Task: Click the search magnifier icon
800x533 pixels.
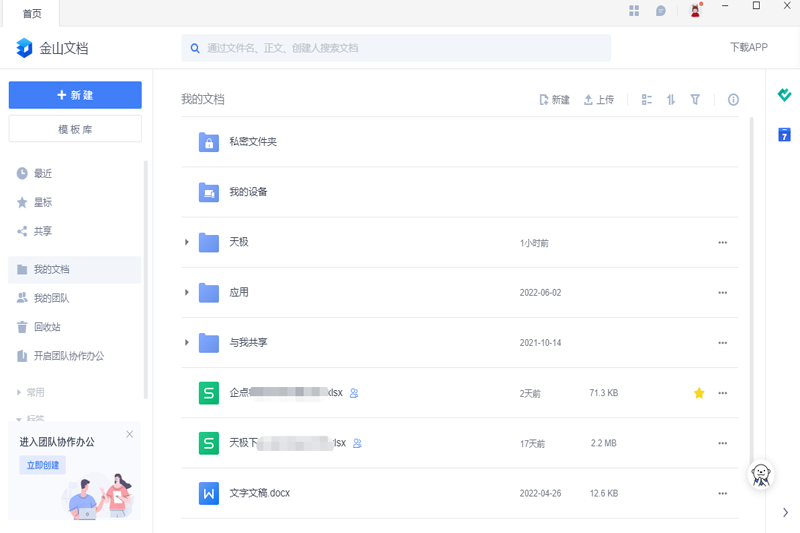Action: coord(195,48)
